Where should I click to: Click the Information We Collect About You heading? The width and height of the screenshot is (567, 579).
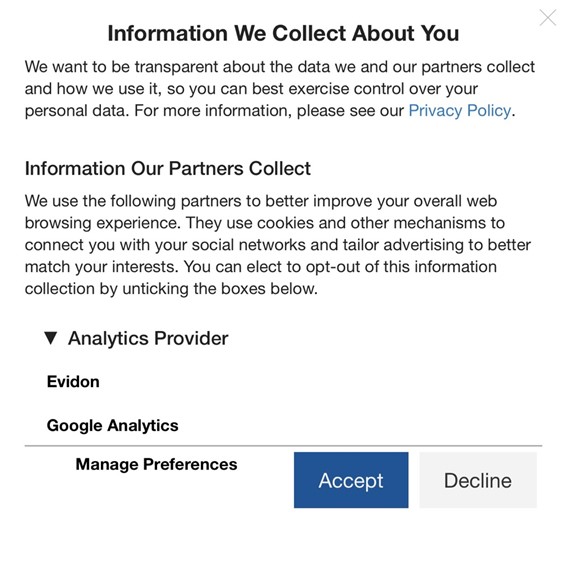click(x=284, y=33)
